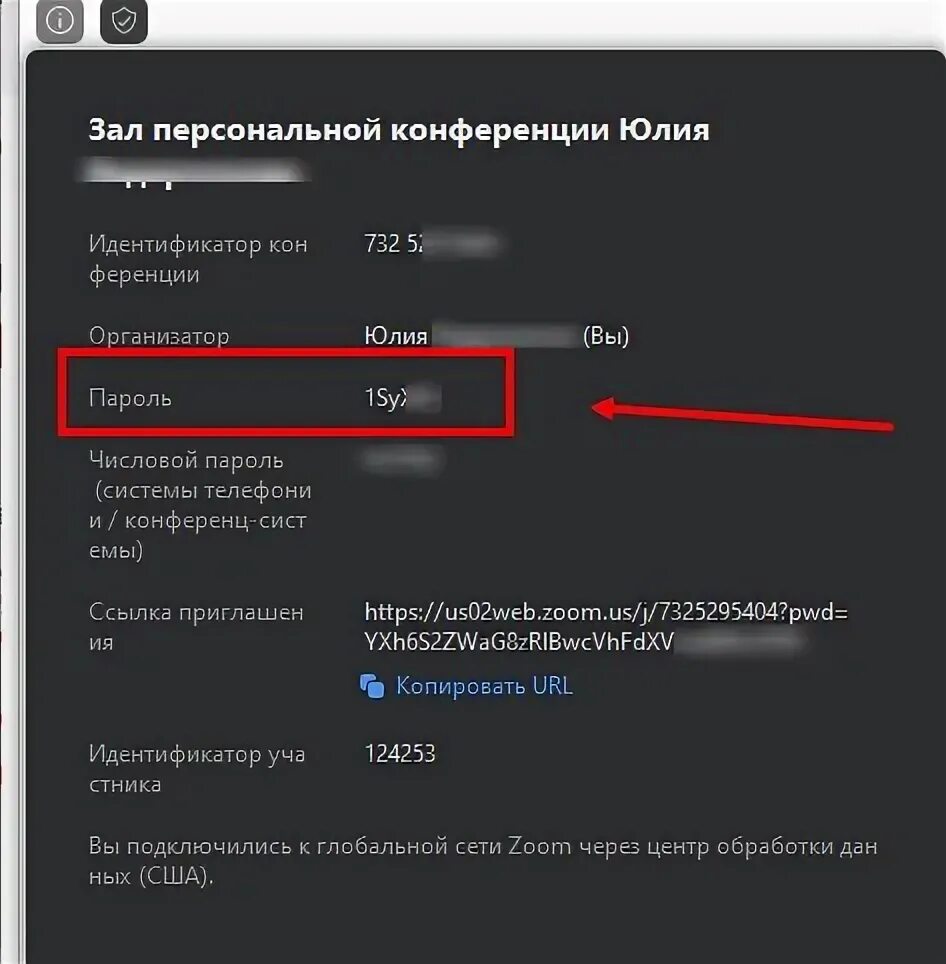Click the Зал персональной конференции Юлия title
946x964 pixels.
[399, 130]
